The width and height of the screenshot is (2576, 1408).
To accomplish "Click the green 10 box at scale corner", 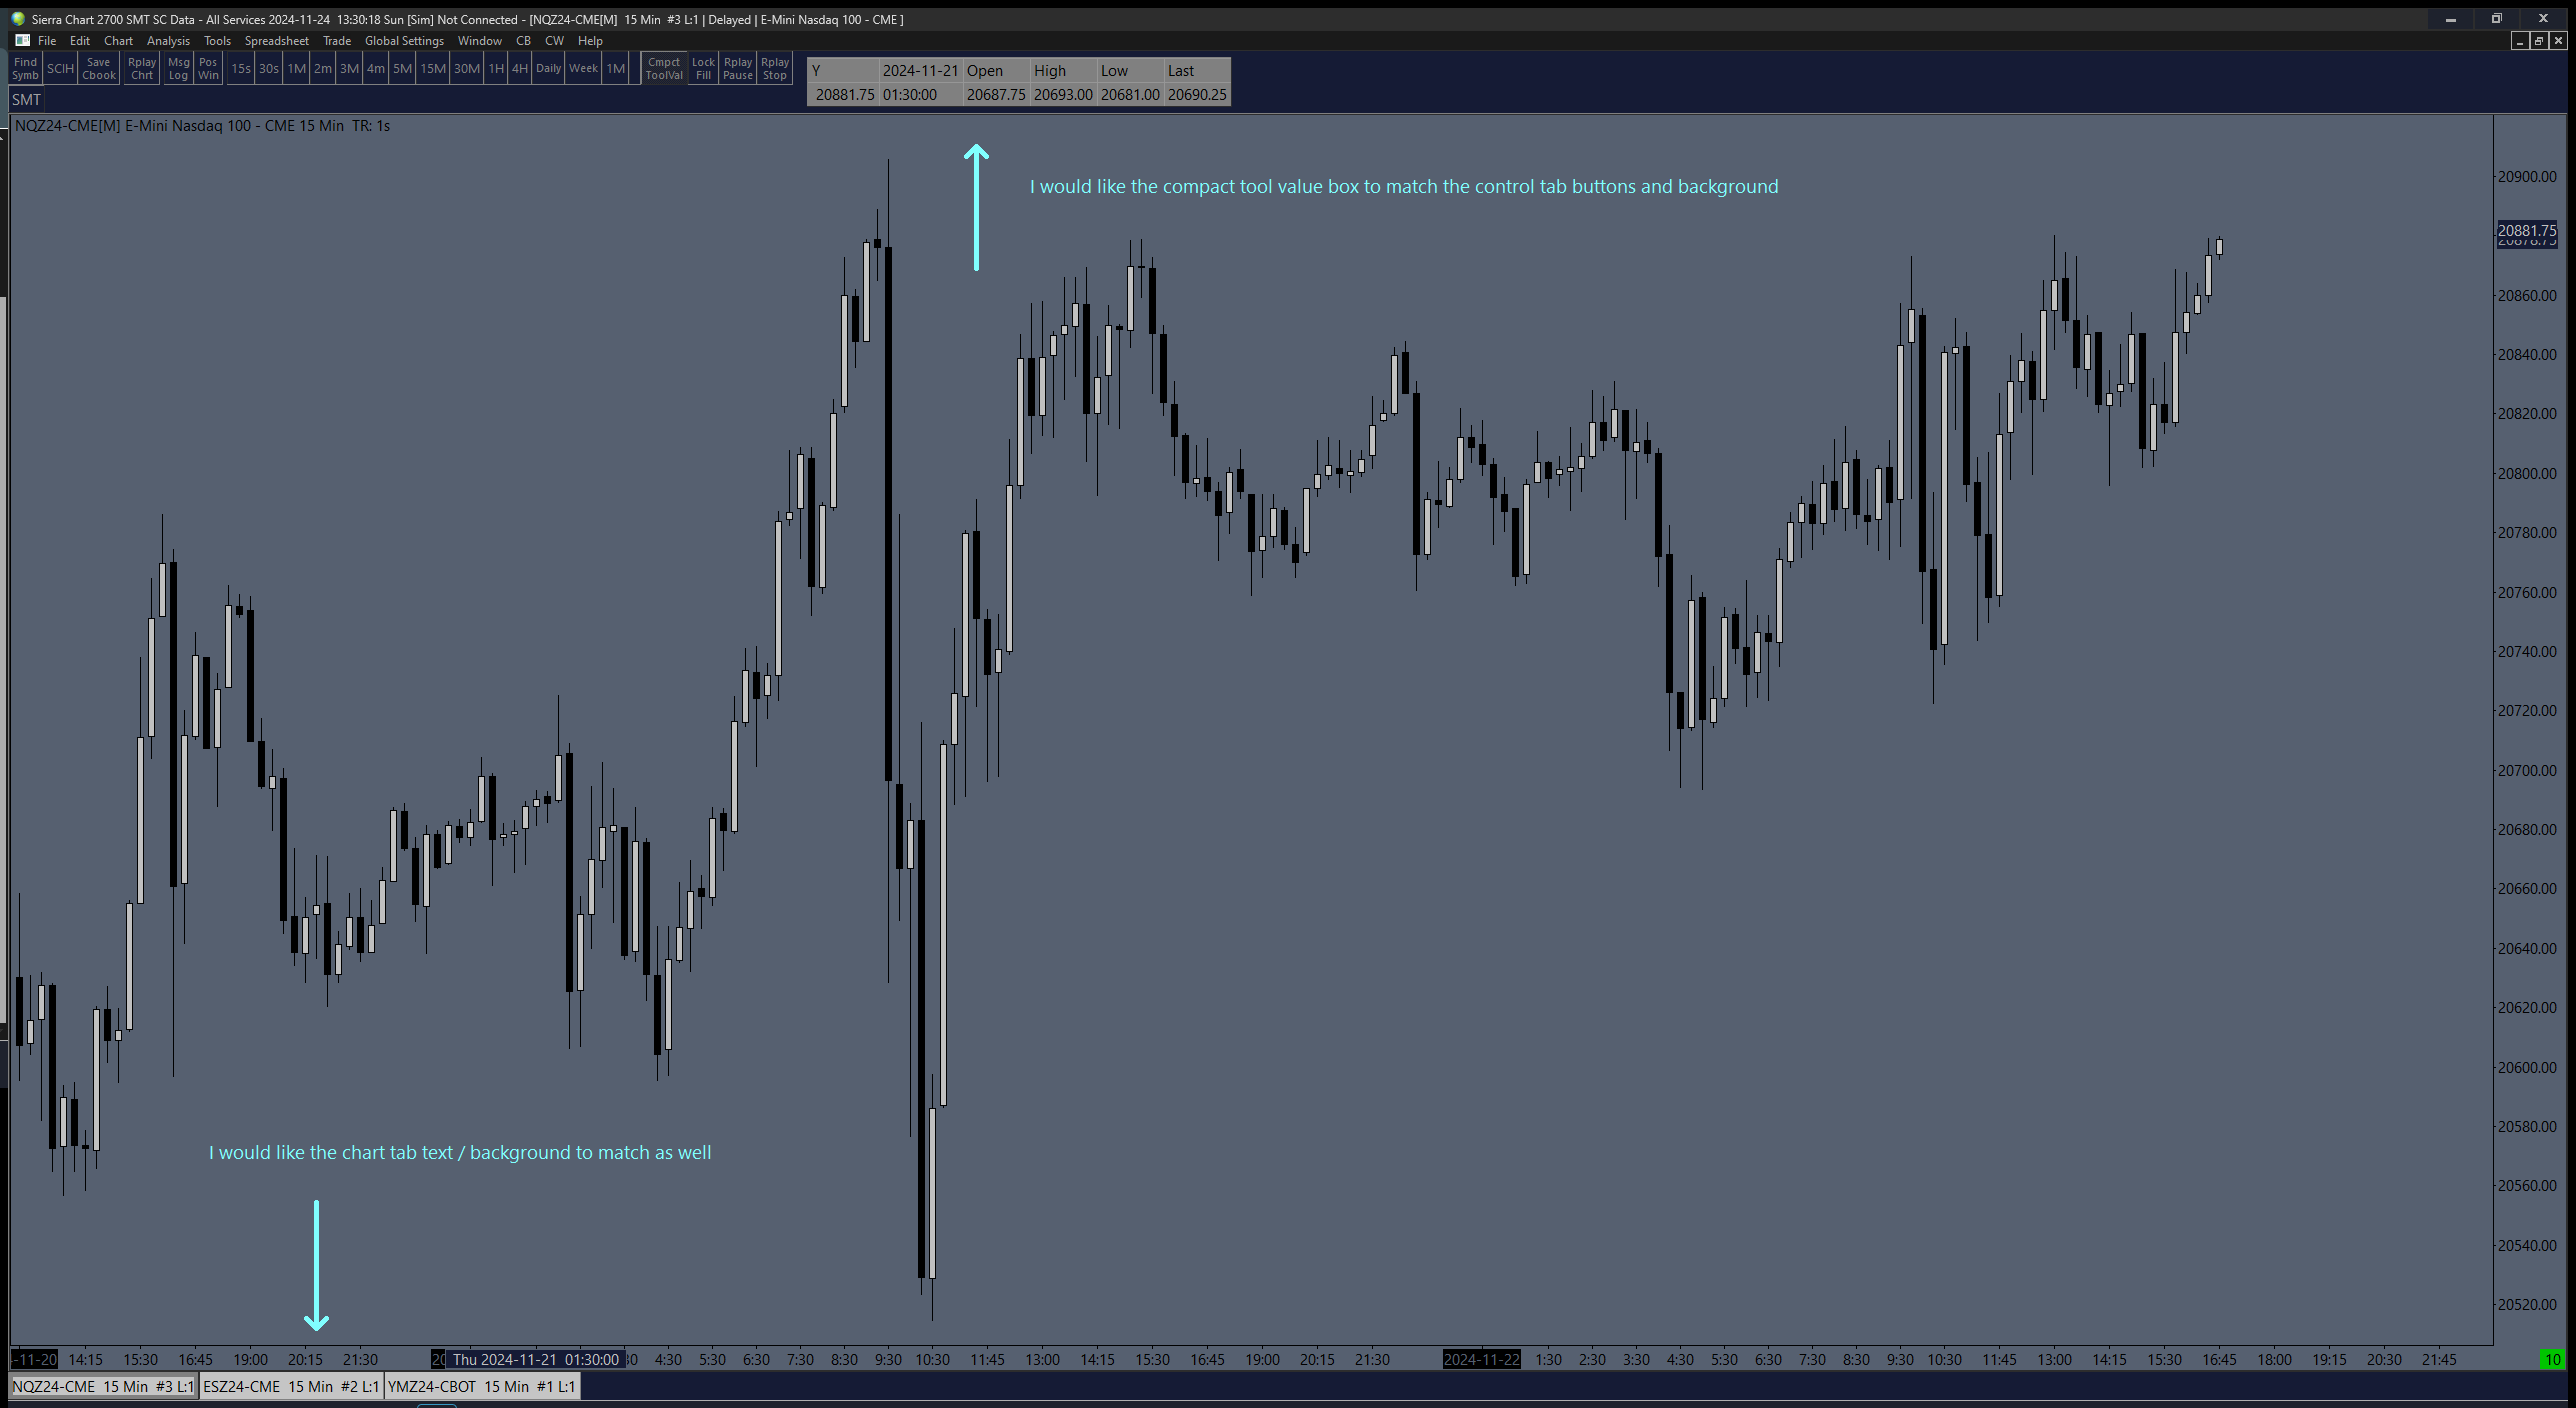I will (2552, 1359).
